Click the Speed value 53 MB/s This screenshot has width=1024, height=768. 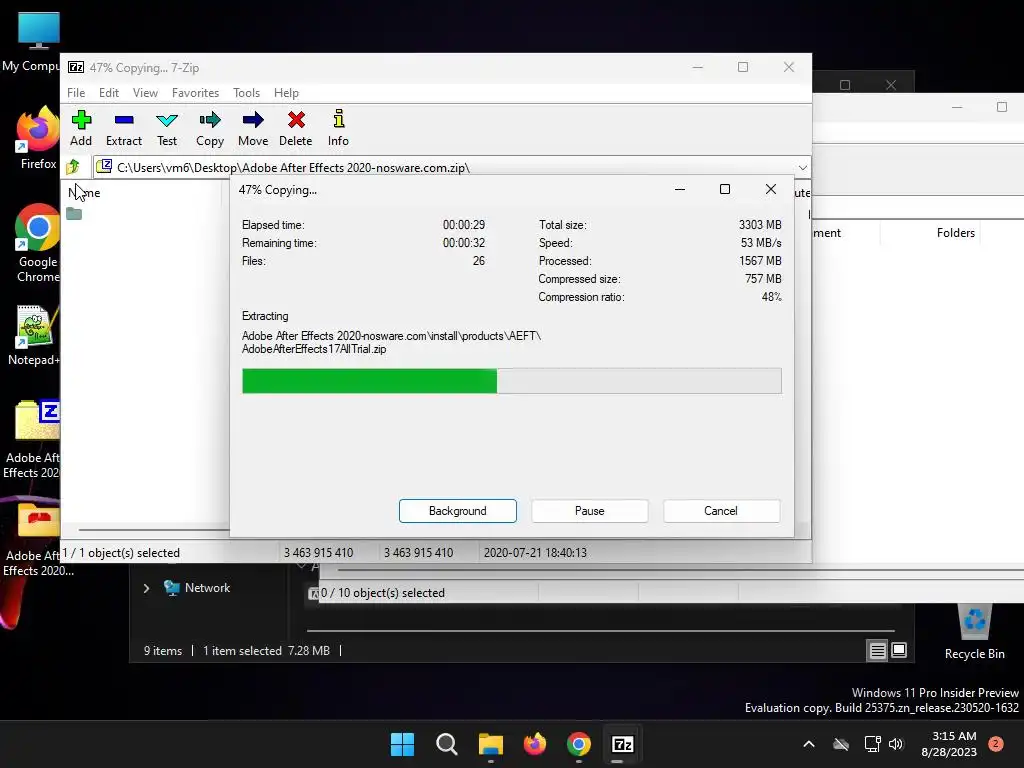click(x=761, y=243)
